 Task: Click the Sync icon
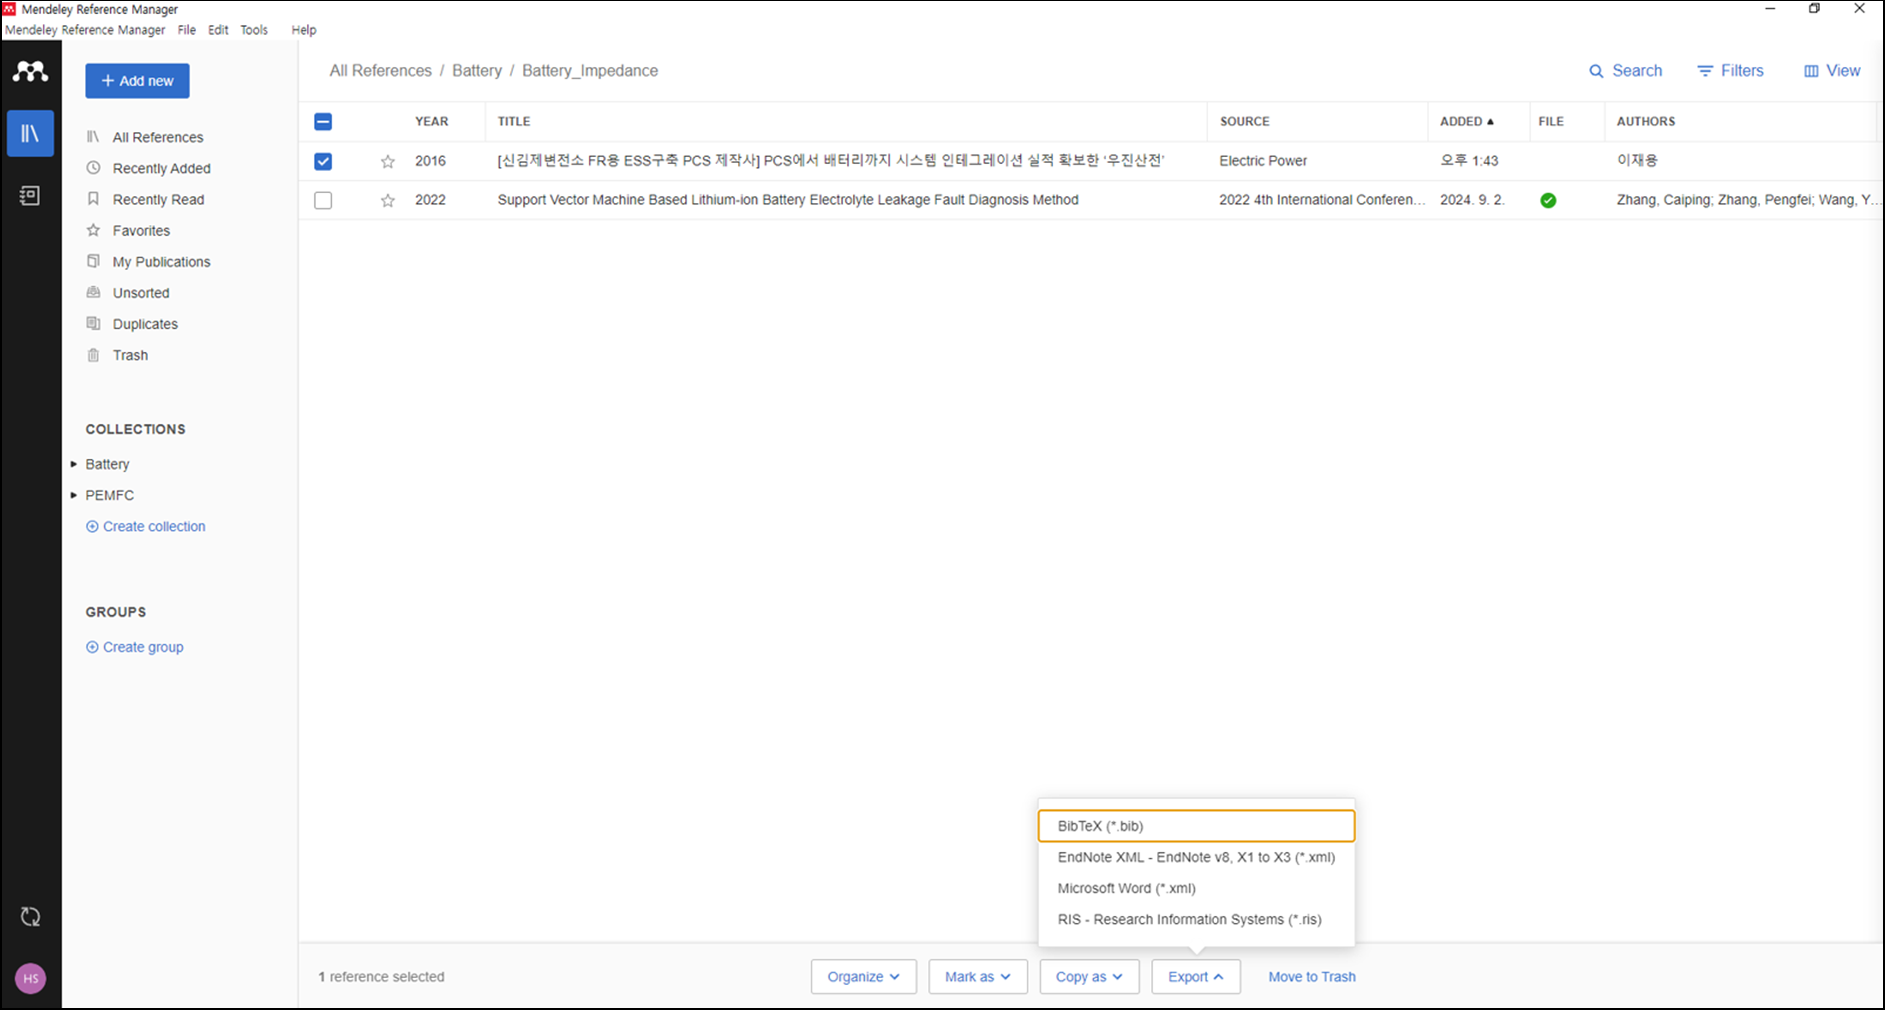pyautogui.click(x=30, y=917)
